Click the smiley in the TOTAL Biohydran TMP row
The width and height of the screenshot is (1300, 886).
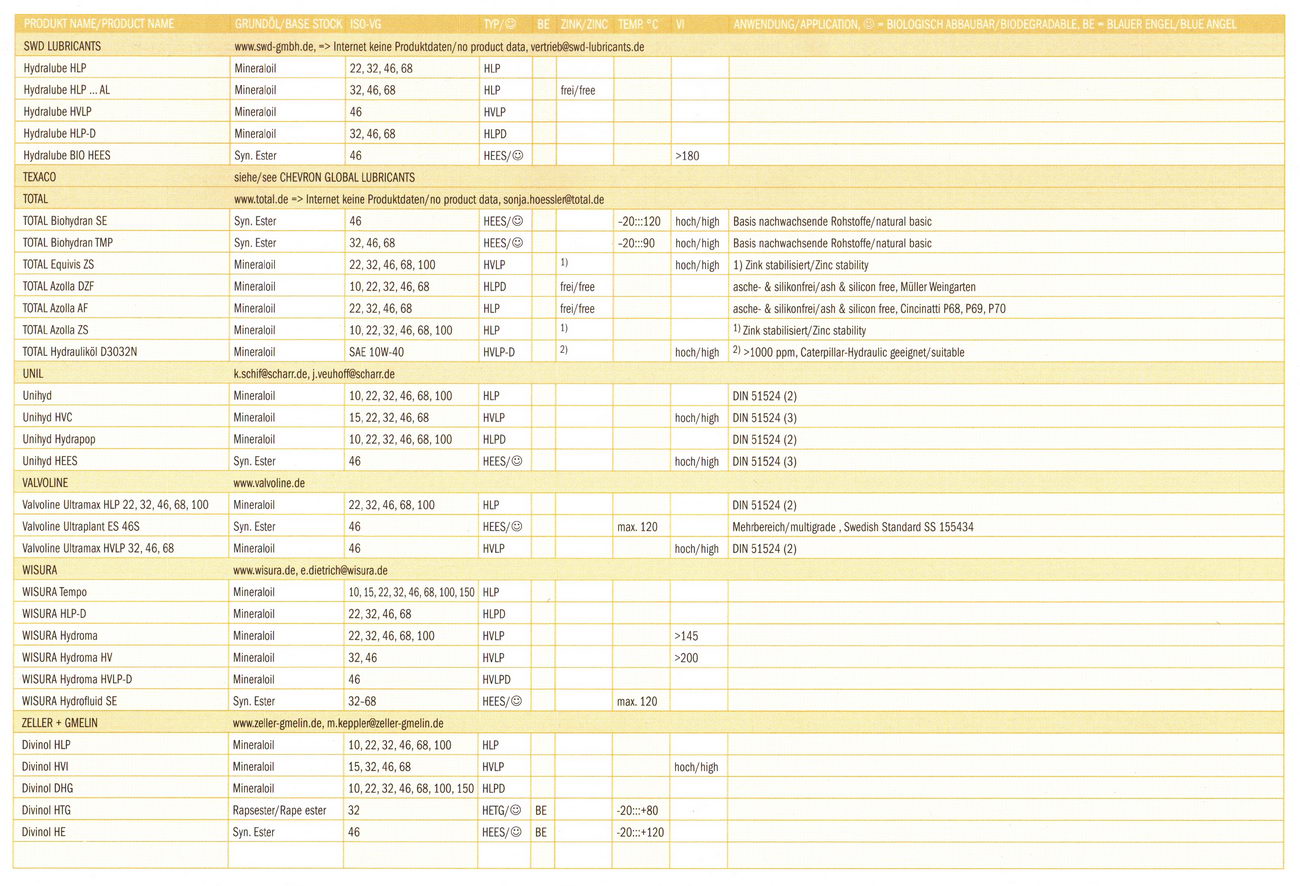click(517, 243)
